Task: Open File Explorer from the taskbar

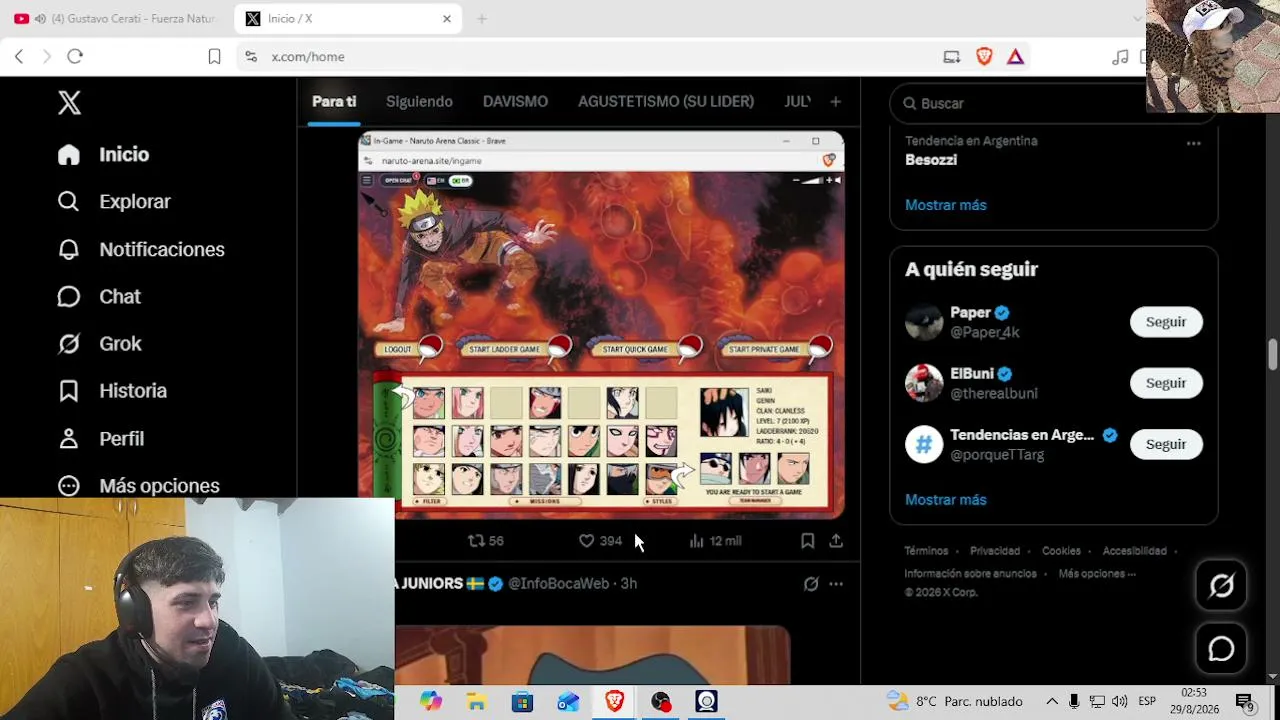Action: tap(476, 702)
